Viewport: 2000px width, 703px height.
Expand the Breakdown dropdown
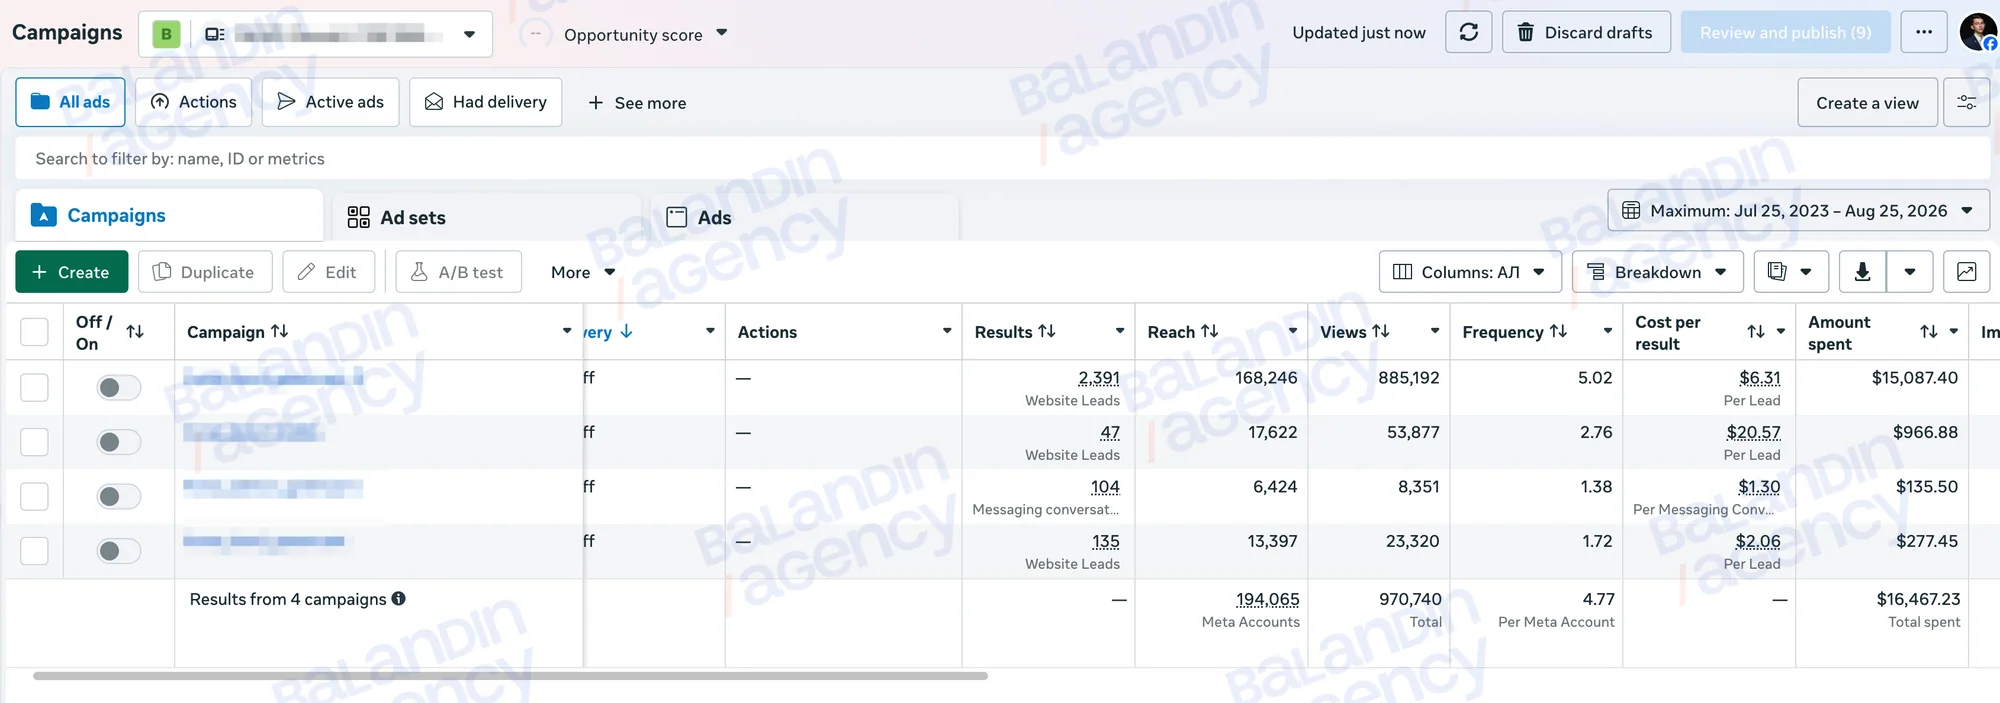(x=1657, y=272)
